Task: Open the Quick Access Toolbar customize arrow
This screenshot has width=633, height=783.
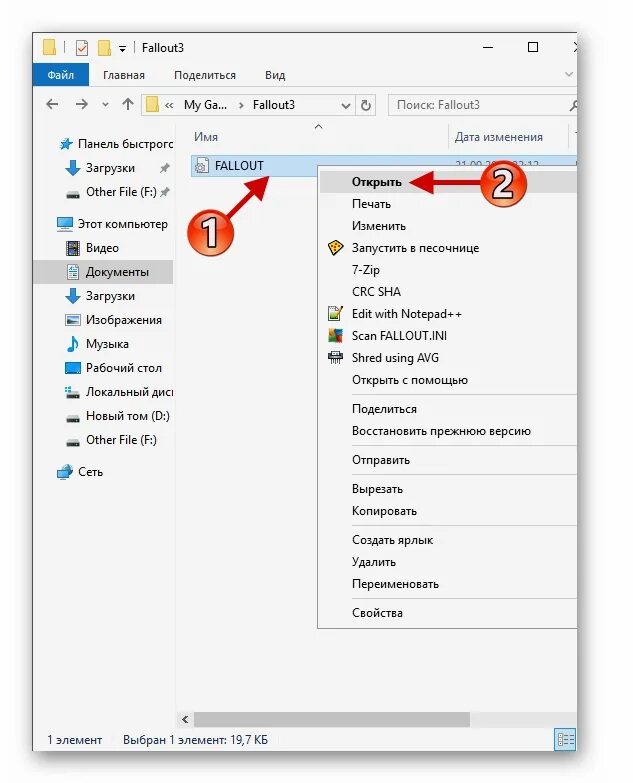Action: (122, 49)
